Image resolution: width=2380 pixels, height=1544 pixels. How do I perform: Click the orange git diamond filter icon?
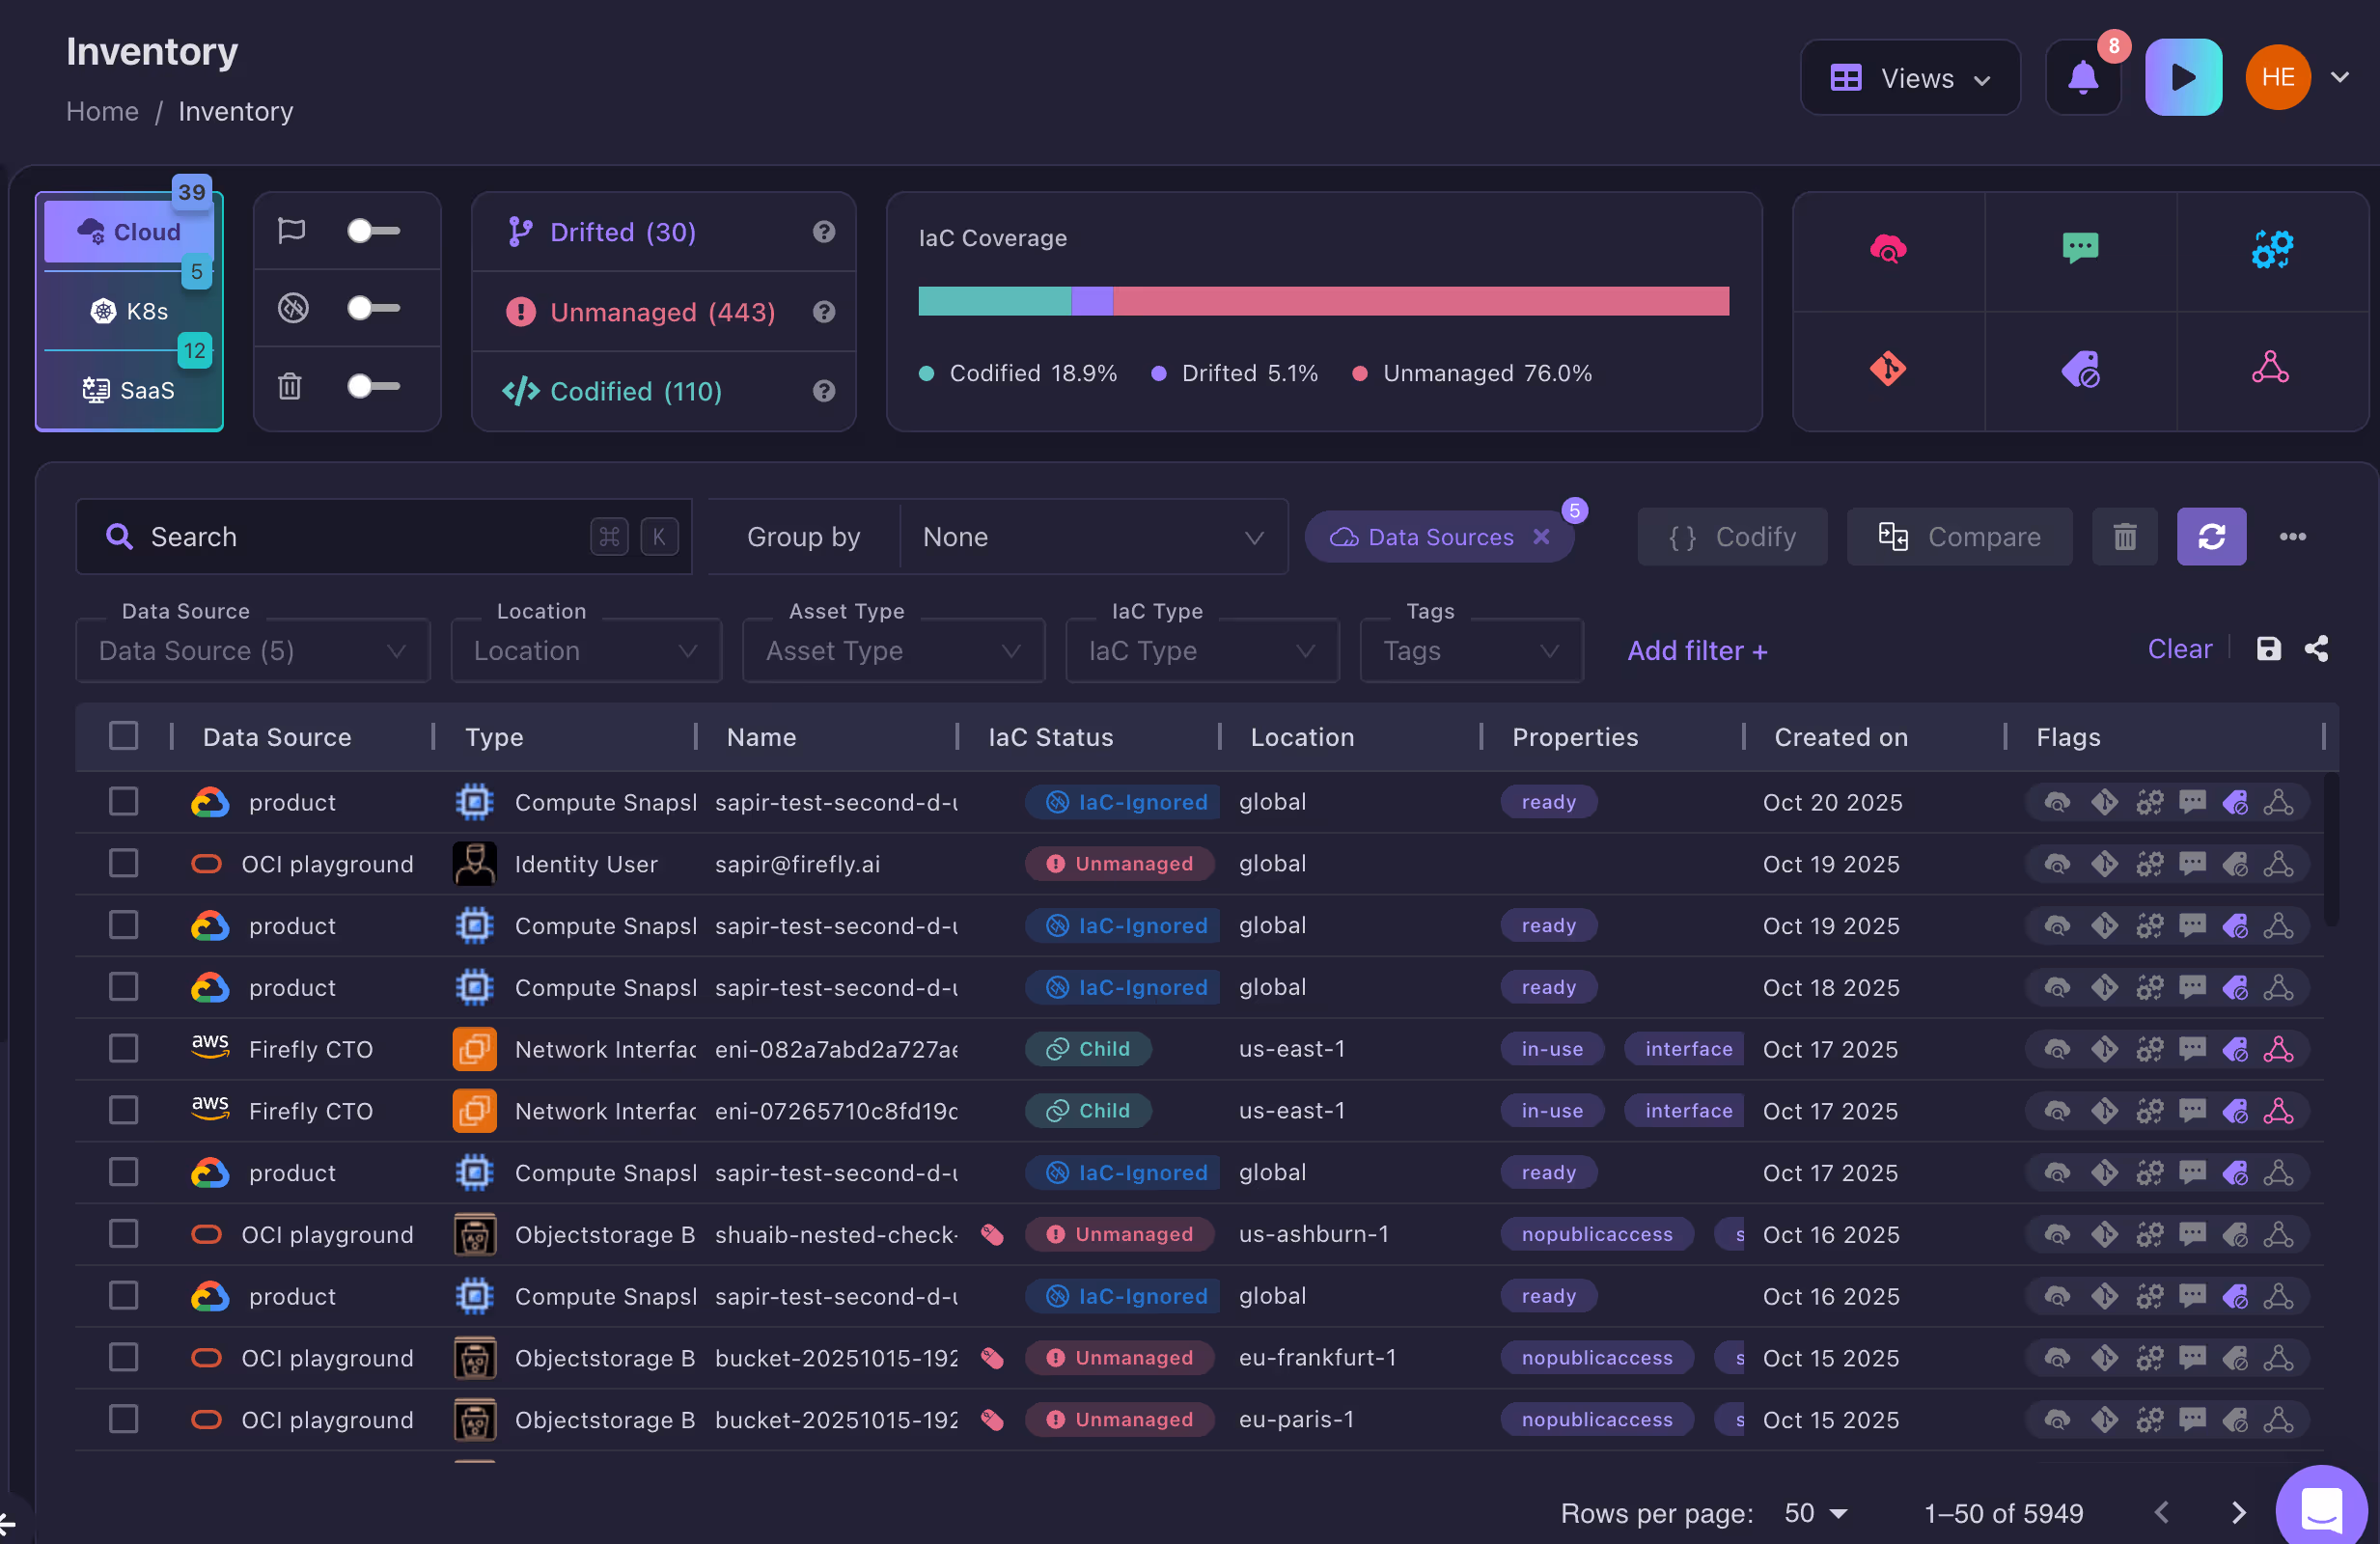(x=1887, y=369)
